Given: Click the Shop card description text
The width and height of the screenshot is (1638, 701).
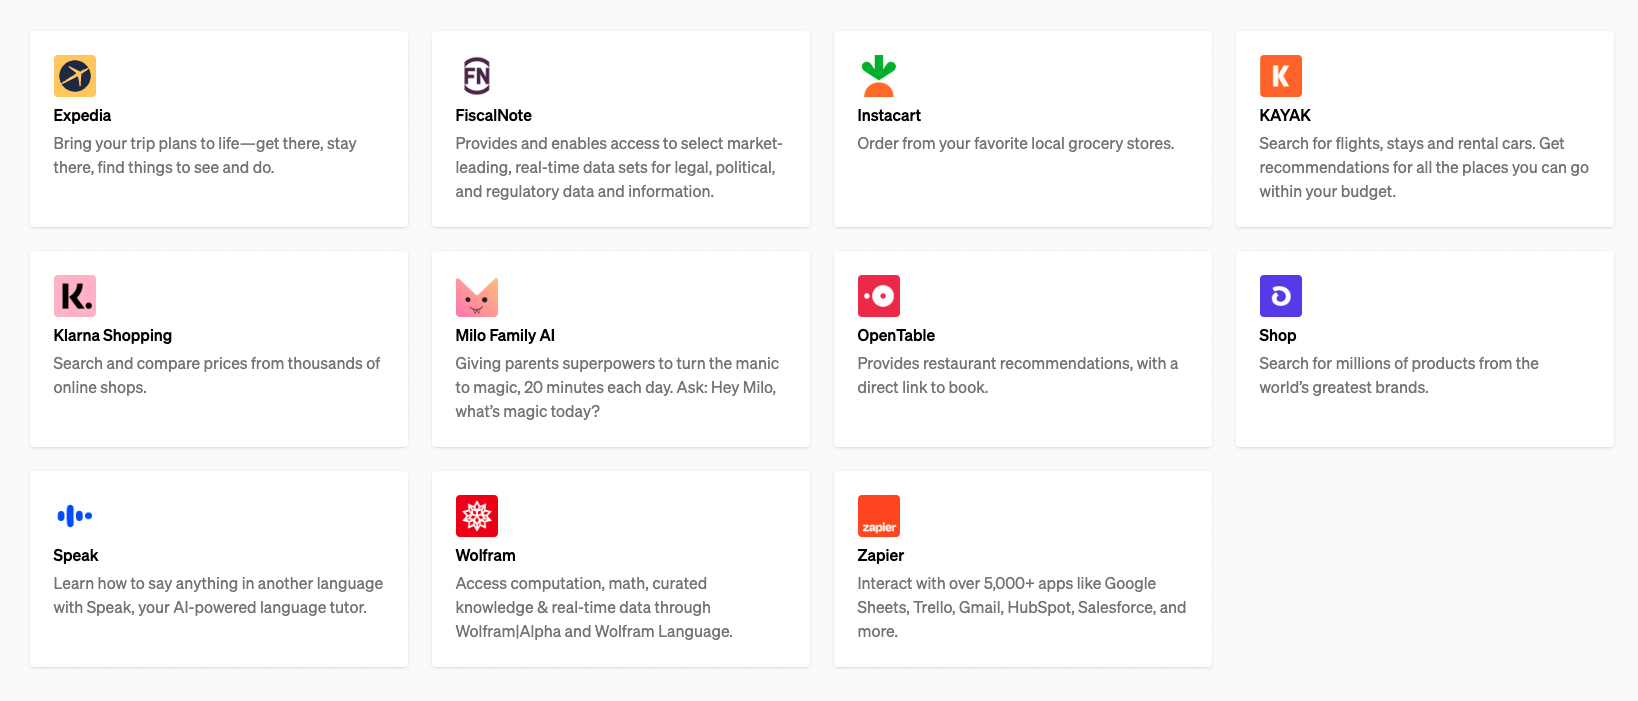Looking at the screenshot, I should coord(1399,375).
